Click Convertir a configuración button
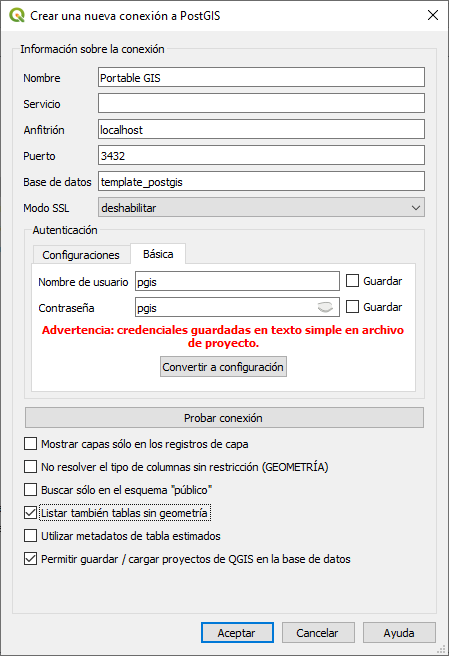Screen dimensions: 449x656 [x=223, y=366]
